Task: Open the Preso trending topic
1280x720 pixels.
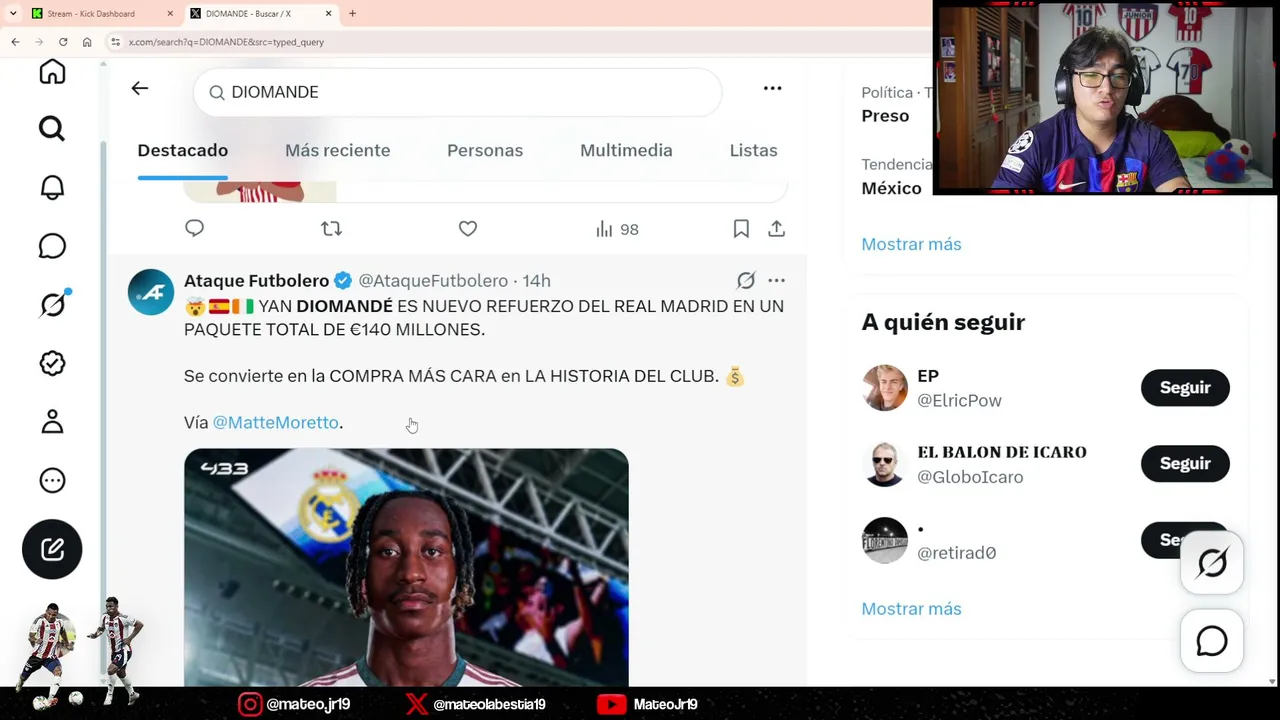Action: click(x=885, y=116)
